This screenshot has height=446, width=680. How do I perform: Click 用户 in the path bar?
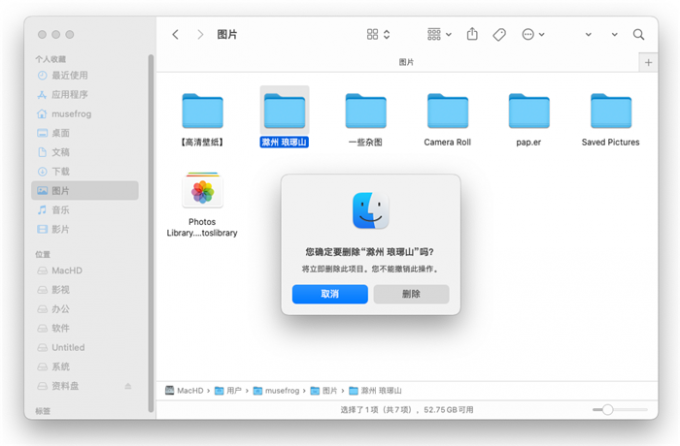228,390
